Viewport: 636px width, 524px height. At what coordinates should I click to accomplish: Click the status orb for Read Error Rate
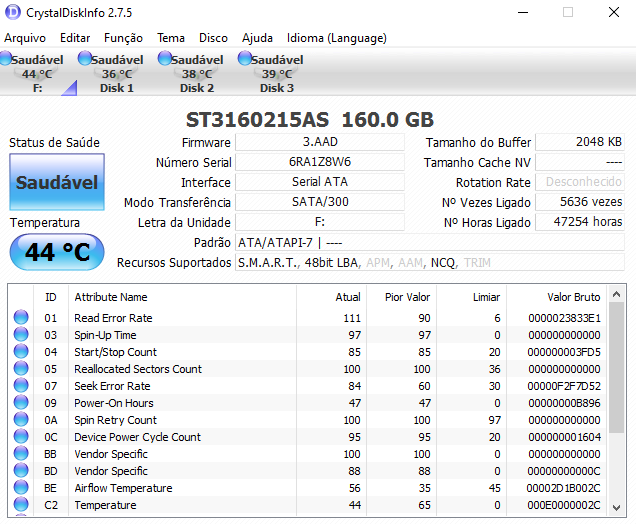(21, 318)
